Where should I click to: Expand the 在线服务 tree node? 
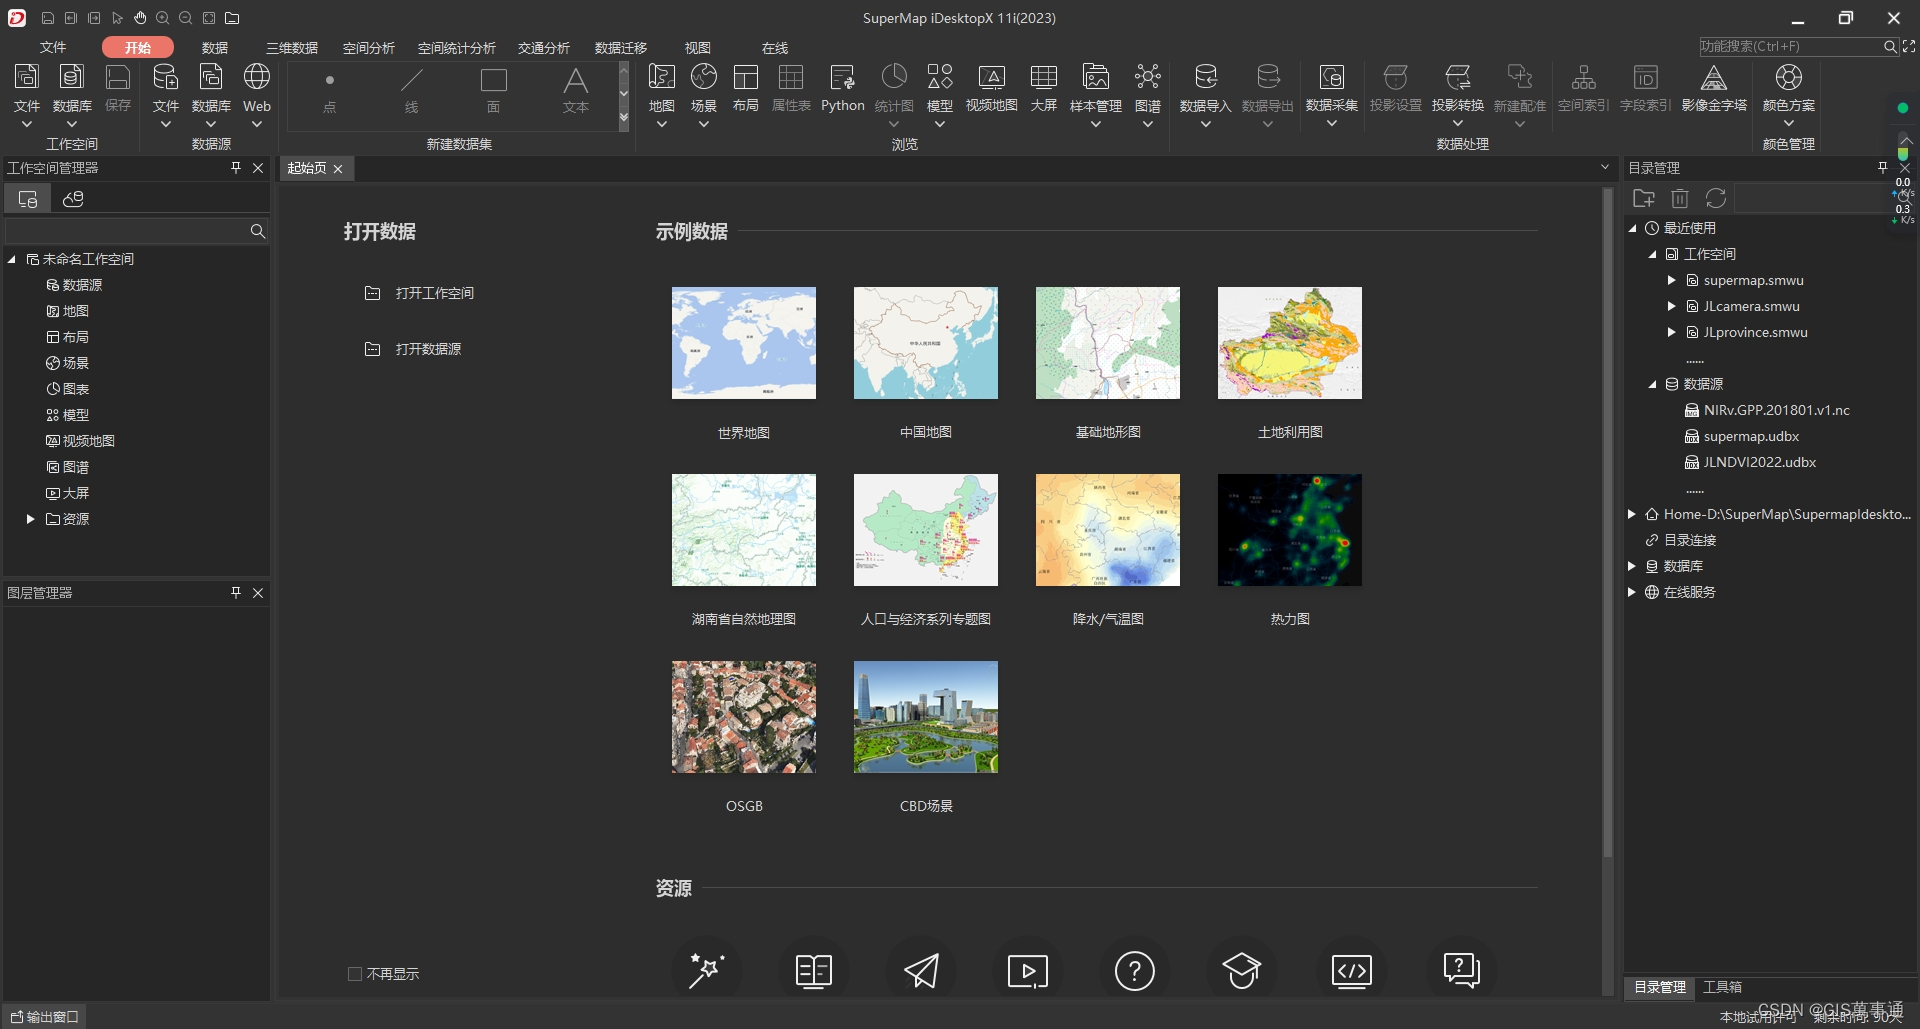tap(1632, 592)
